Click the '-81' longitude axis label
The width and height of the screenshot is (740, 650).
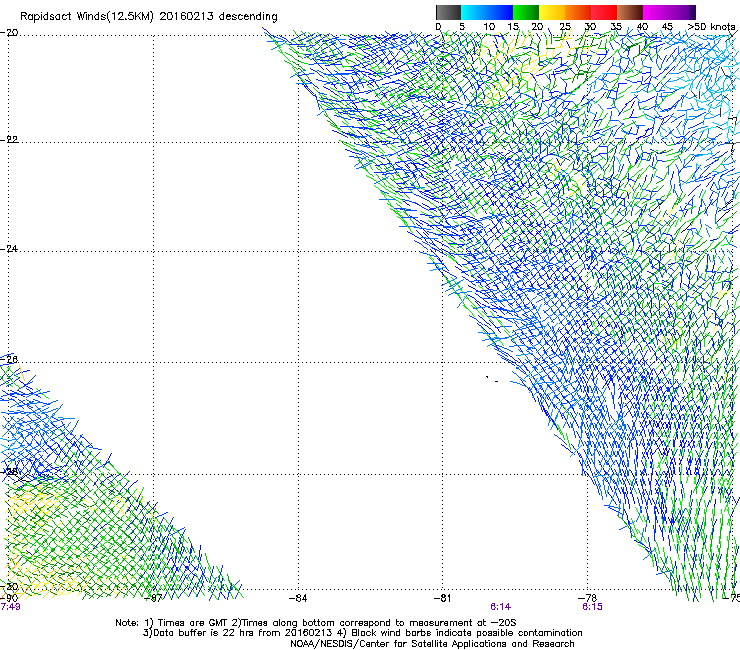443,598
